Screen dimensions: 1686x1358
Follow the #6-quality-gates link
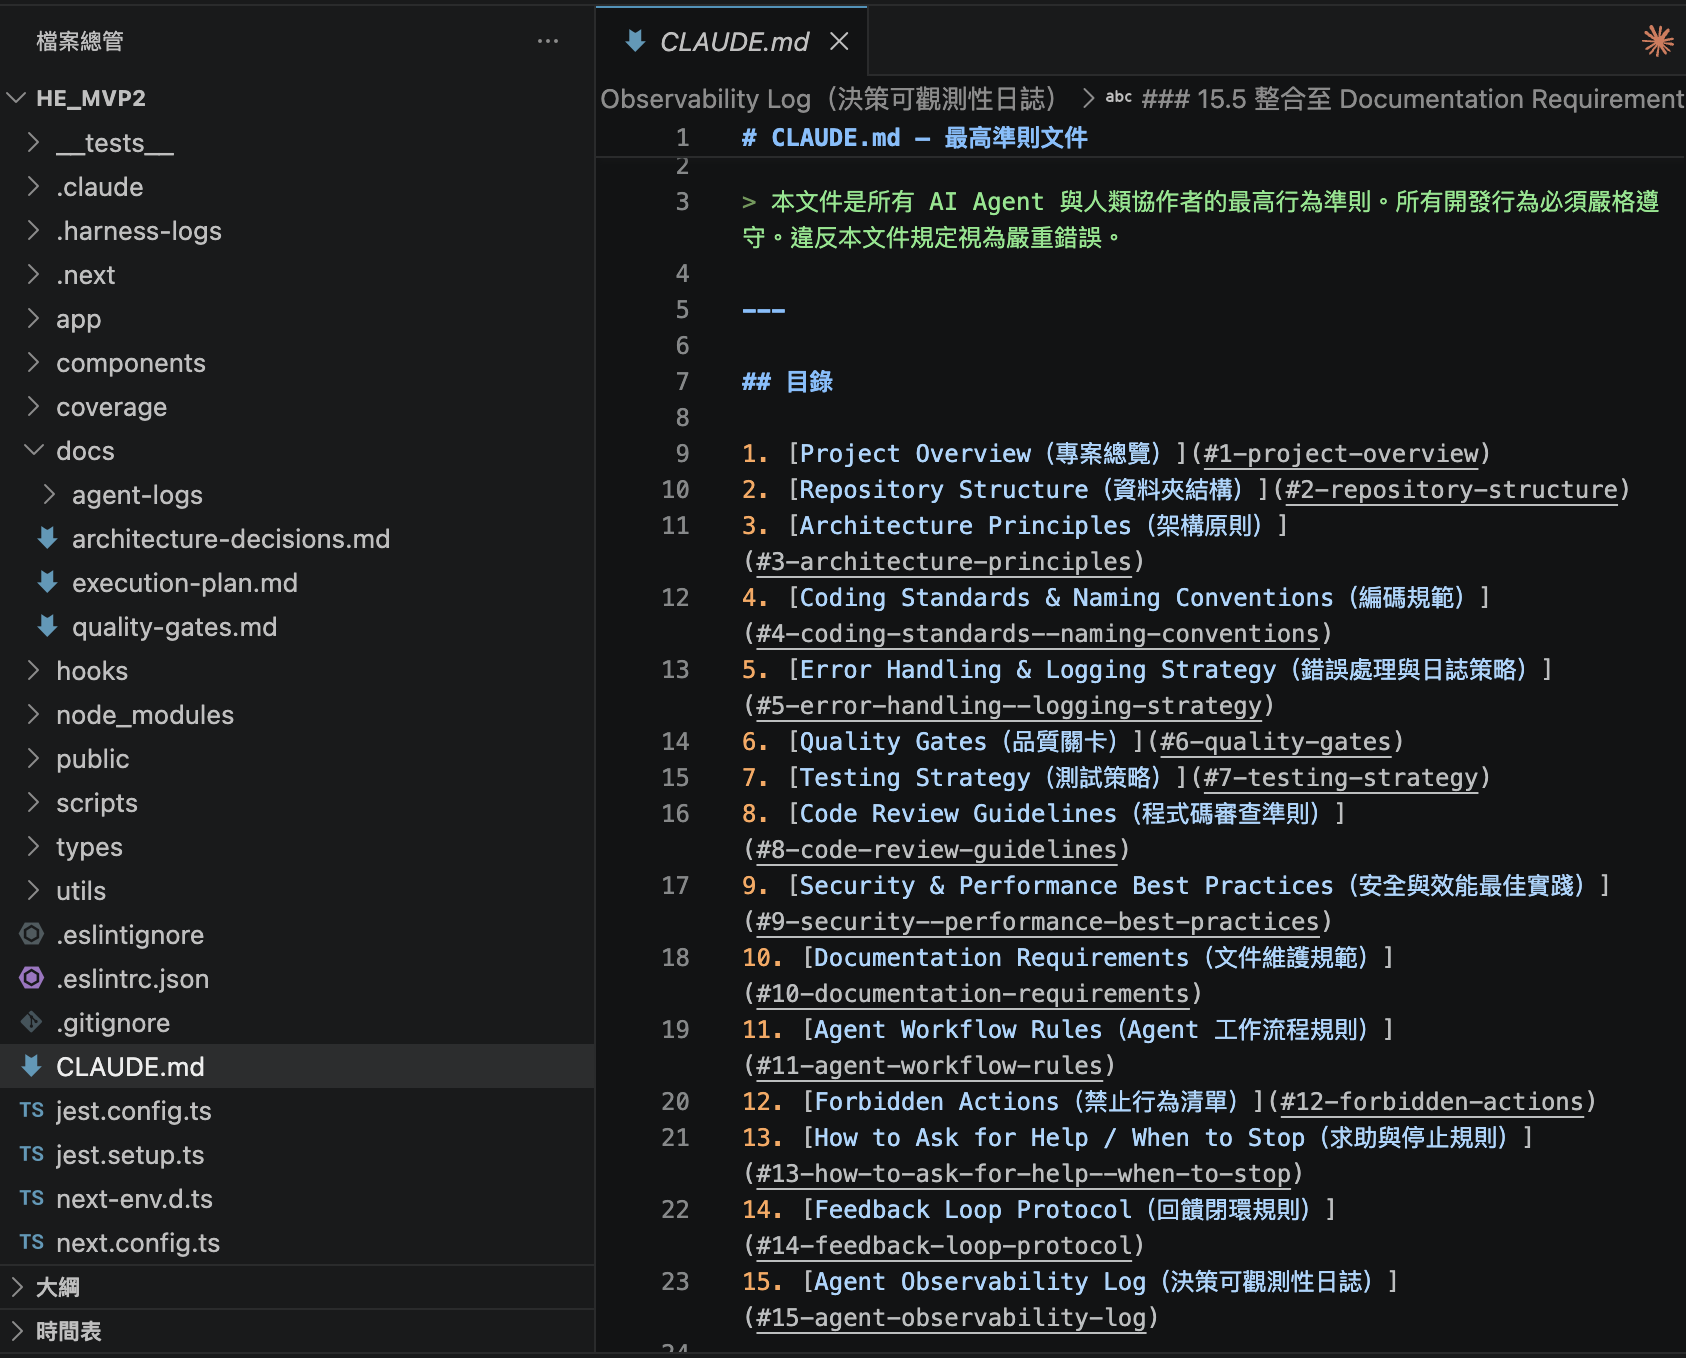pos(1275,741)
